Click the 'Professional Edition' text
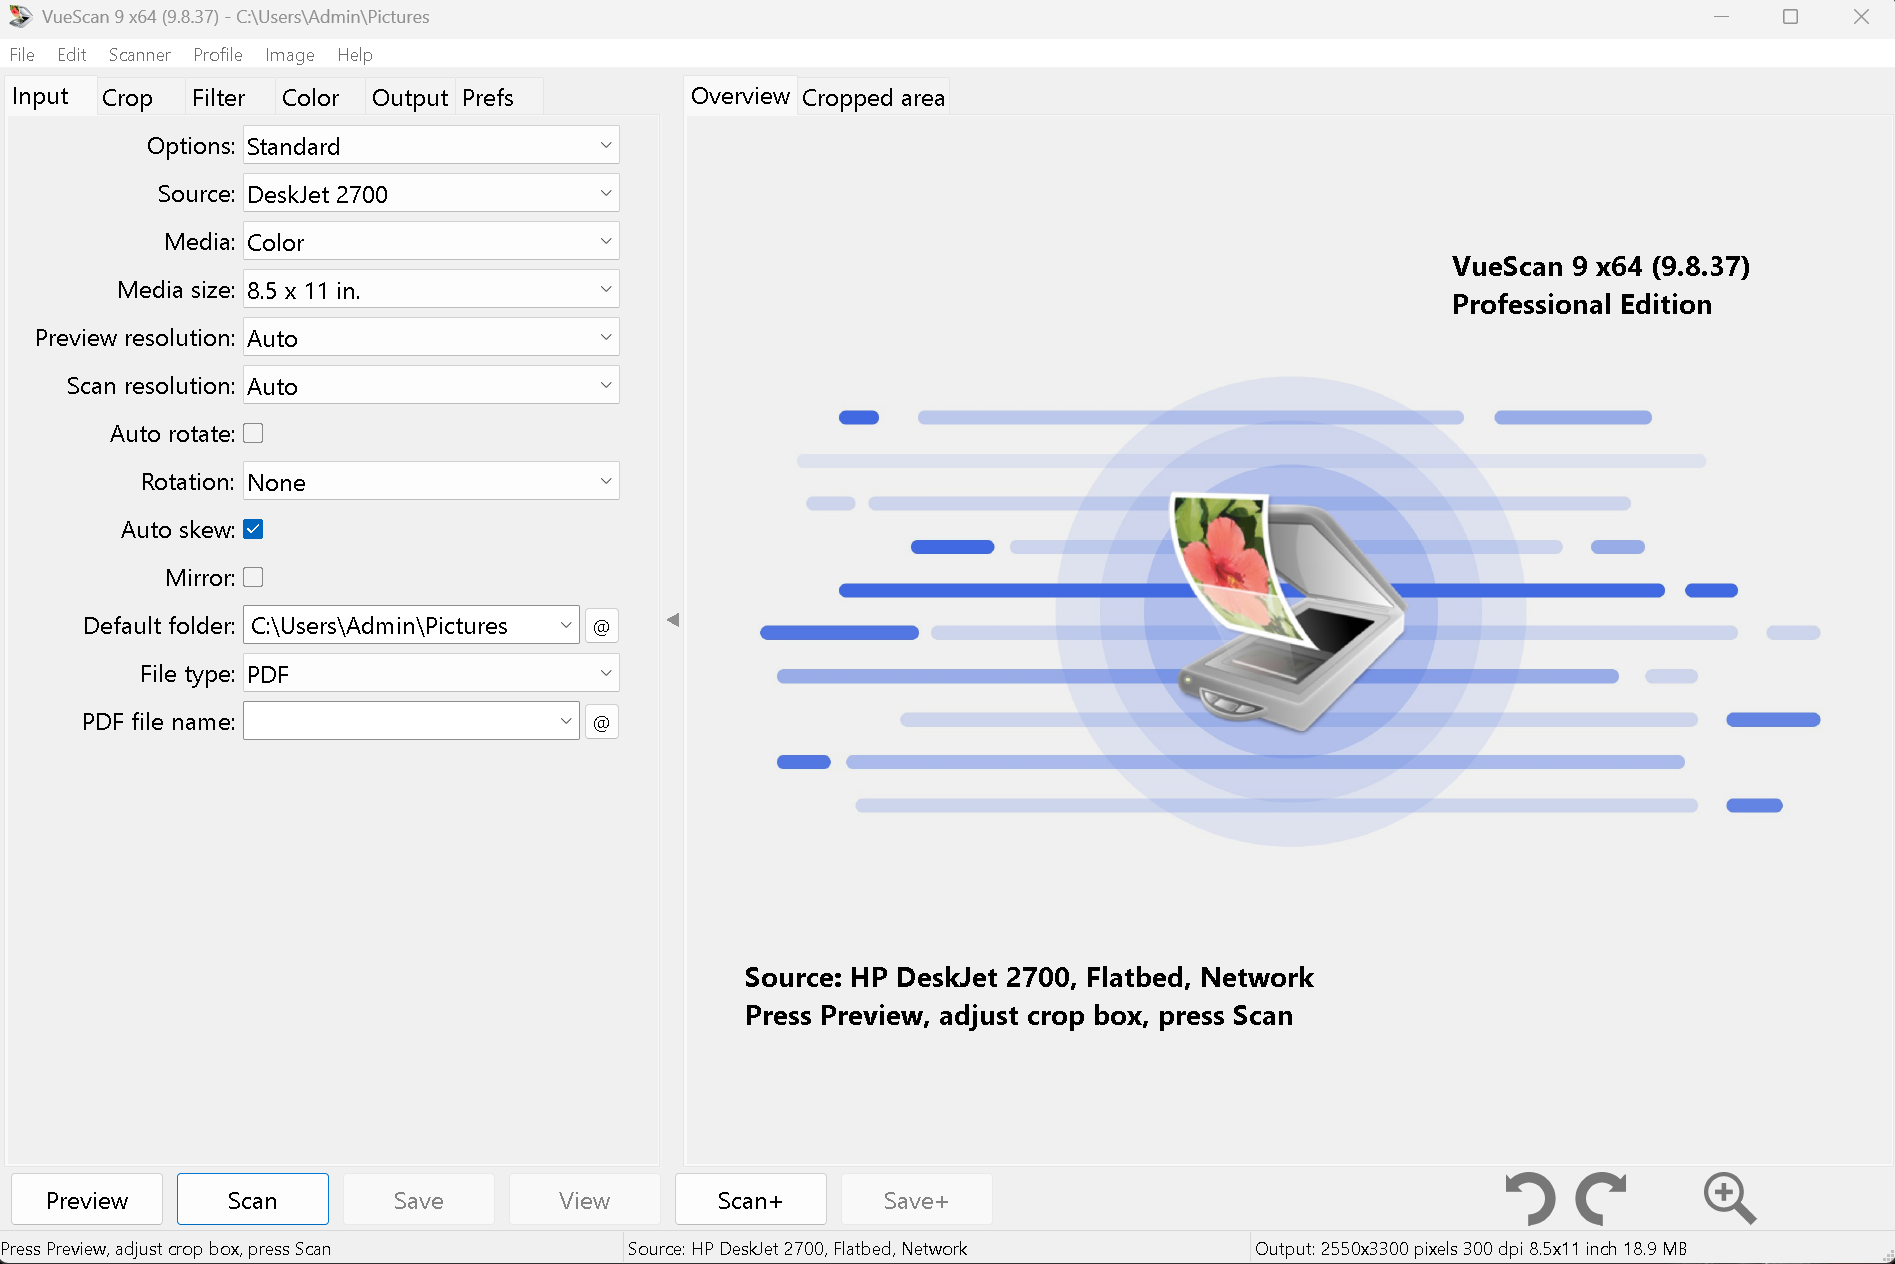This screenshot has width=1895, height=1264. point(1581,304)
